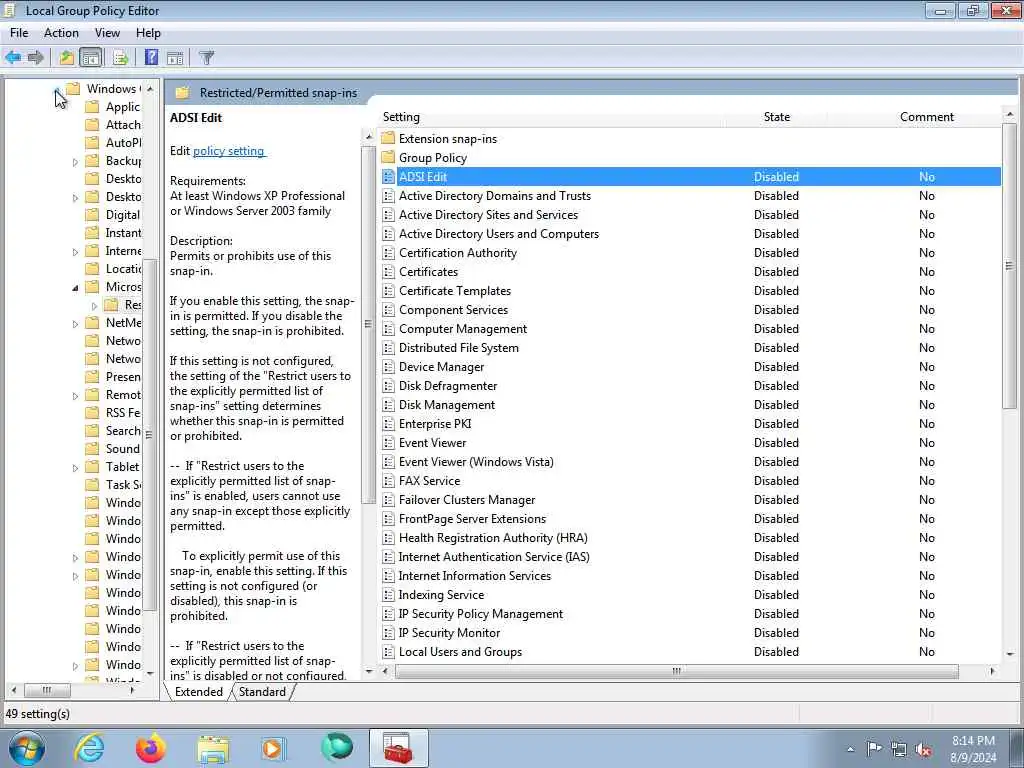
Task: Click the folder icon in the Restricted/Permitted snap-ins header
Action: pos(182,93)
